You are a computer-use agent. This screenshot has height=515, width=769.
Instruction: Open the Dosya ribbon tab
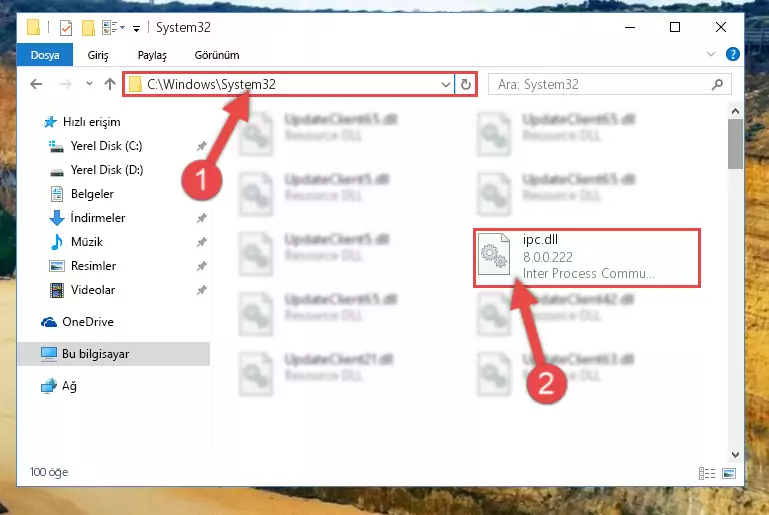pyautogui.click(x=45, y=55)
